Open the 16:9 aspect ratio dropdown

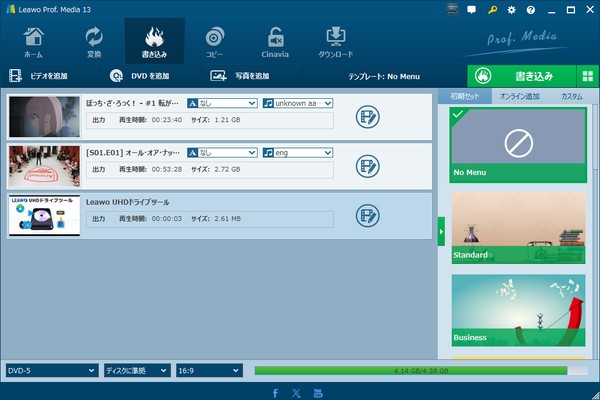coord(209,371)
